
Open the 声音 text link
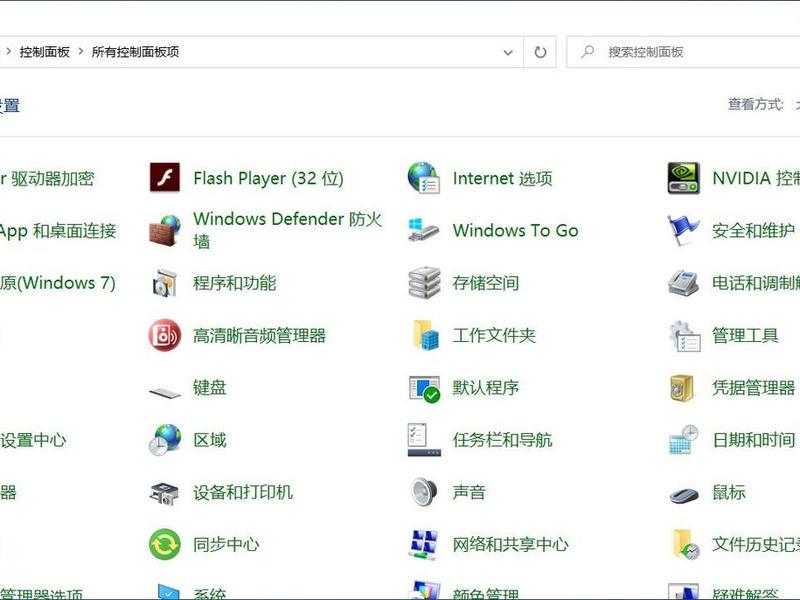pyautogui.click(x=468, y=492)
